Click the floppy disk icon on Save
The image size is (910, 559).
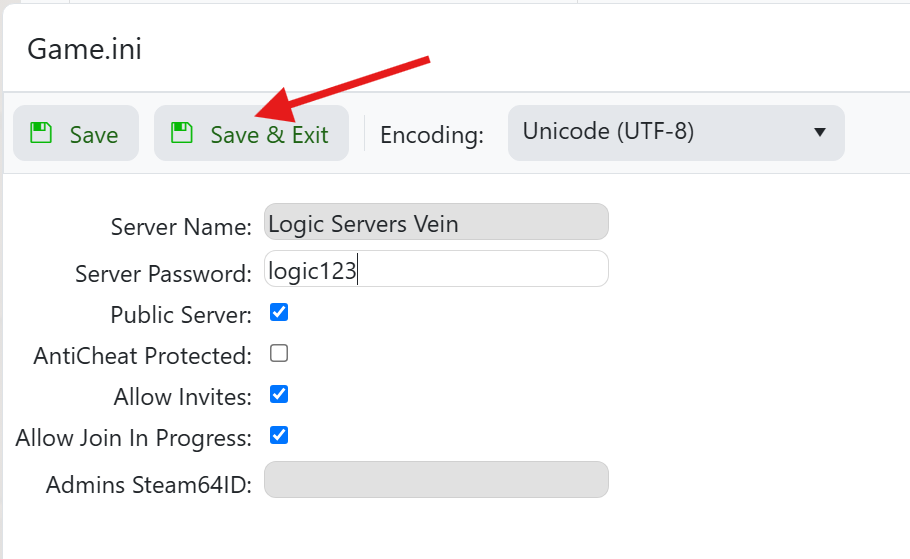tap(41, 133)
